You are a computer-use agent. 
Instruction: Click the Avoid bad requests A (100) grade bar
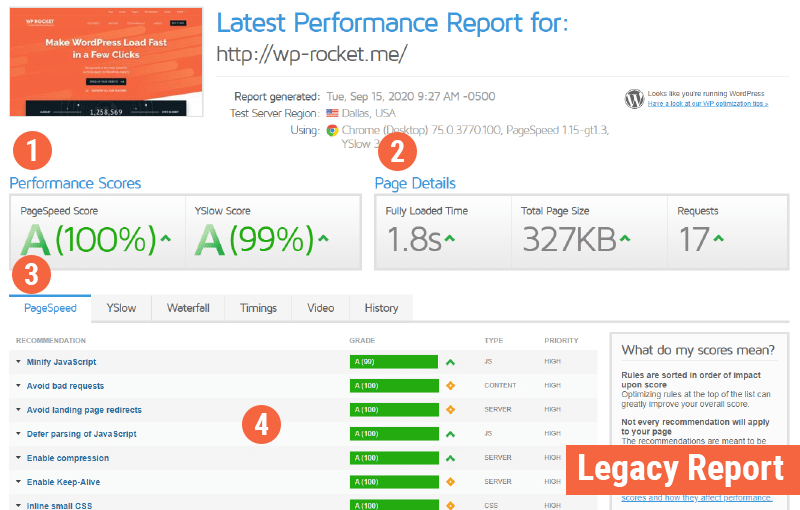pos(394,386)
